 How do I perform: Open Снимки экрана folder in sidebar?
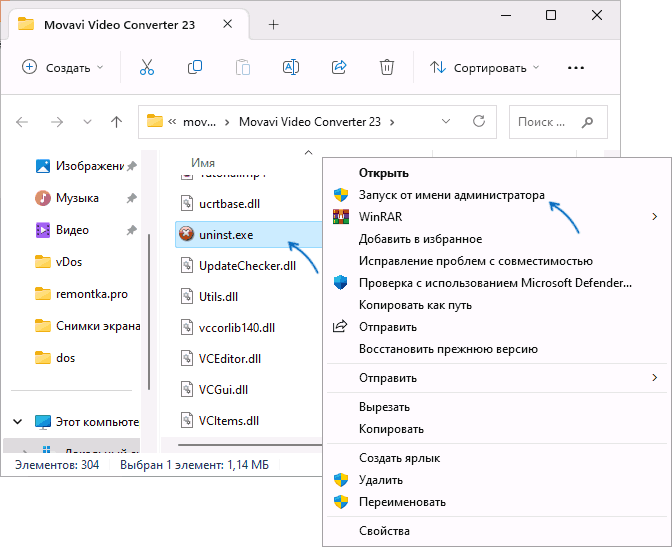click(86, 326)
